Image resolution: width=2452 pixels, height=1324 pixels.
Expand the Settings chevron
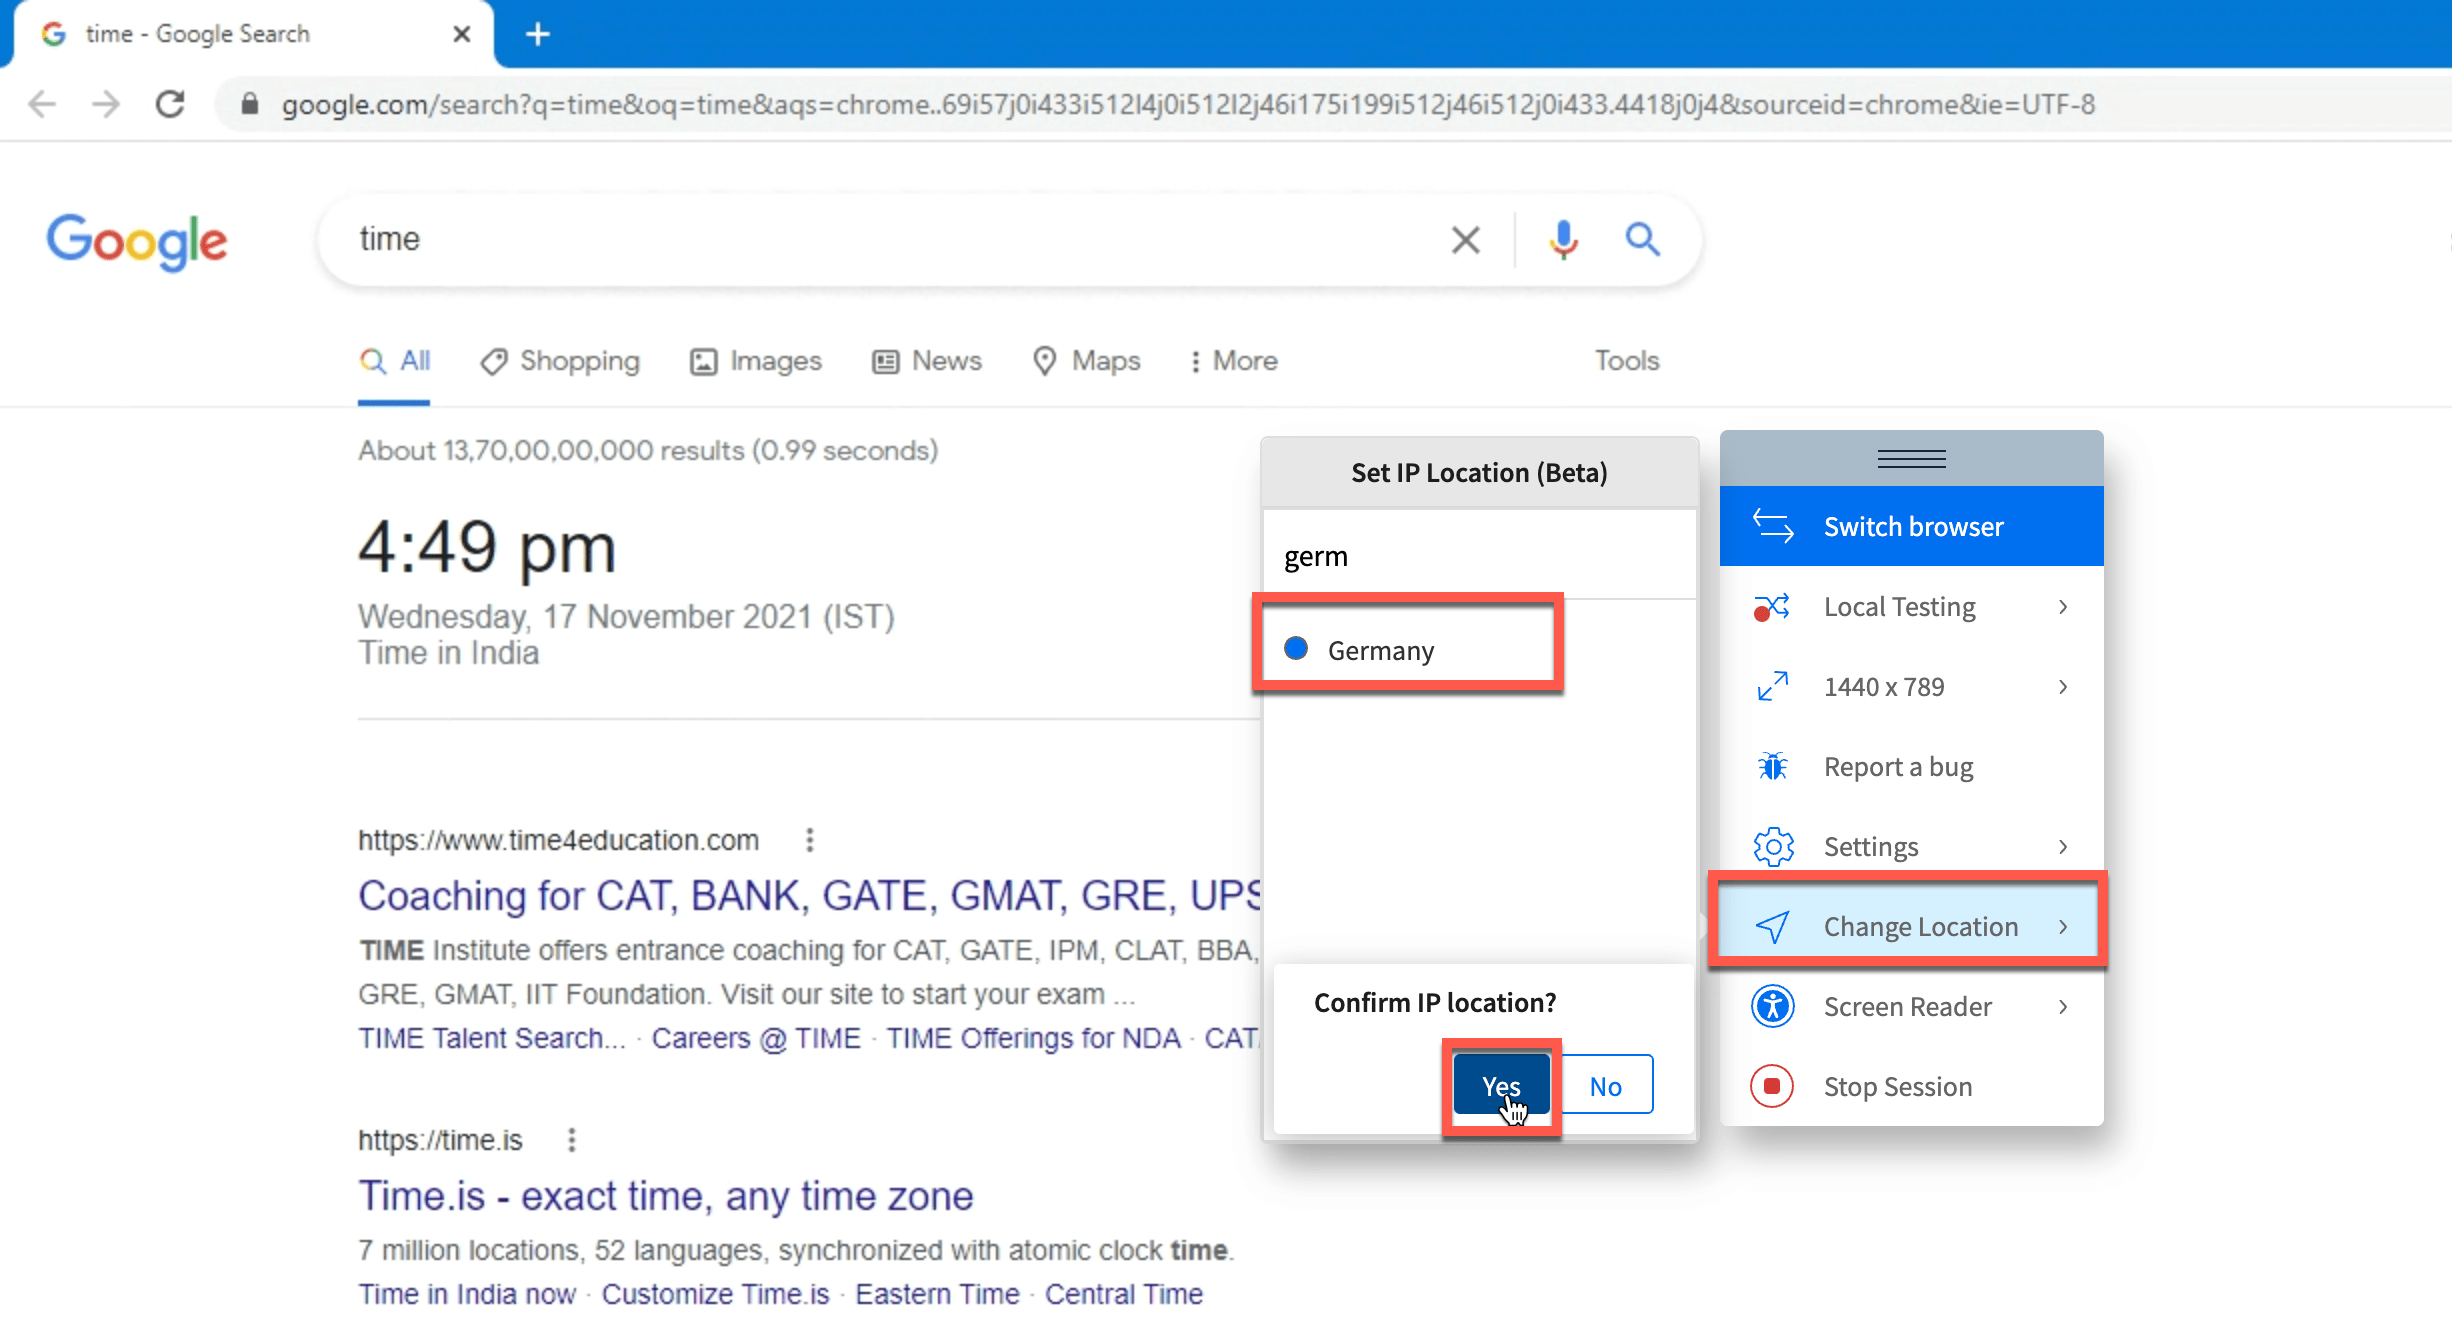click(x=2063, y=846)
